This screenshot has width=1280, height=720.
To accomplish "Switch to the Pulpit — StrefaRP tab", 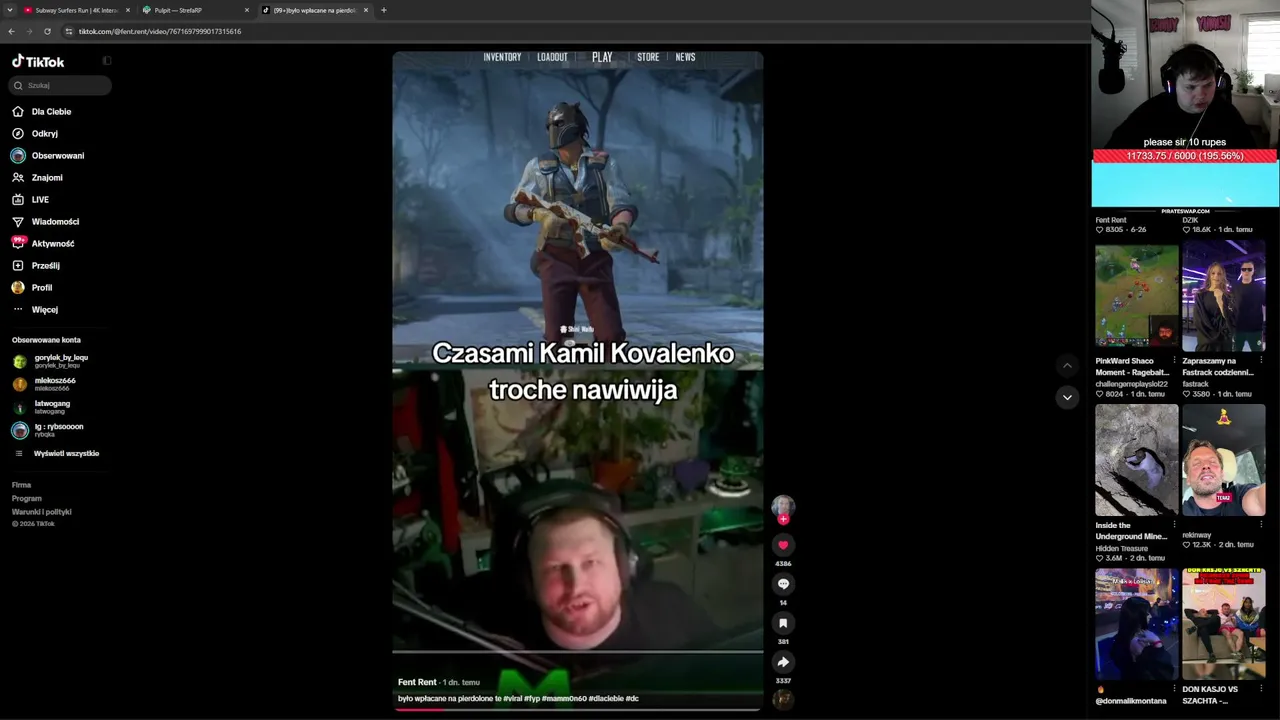I will click(x=196, y=10).
